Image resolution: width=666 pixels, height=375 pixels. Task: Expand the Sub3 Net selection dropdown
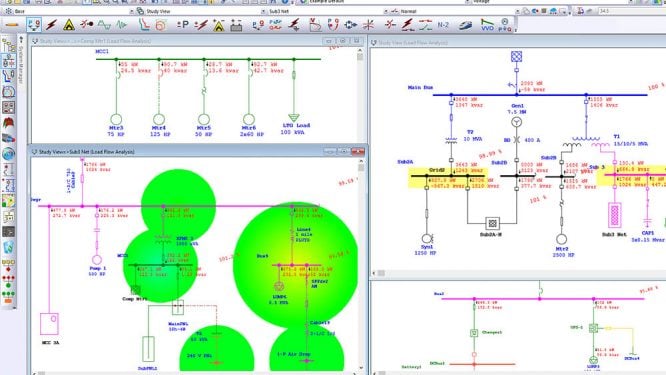(386, 11)
